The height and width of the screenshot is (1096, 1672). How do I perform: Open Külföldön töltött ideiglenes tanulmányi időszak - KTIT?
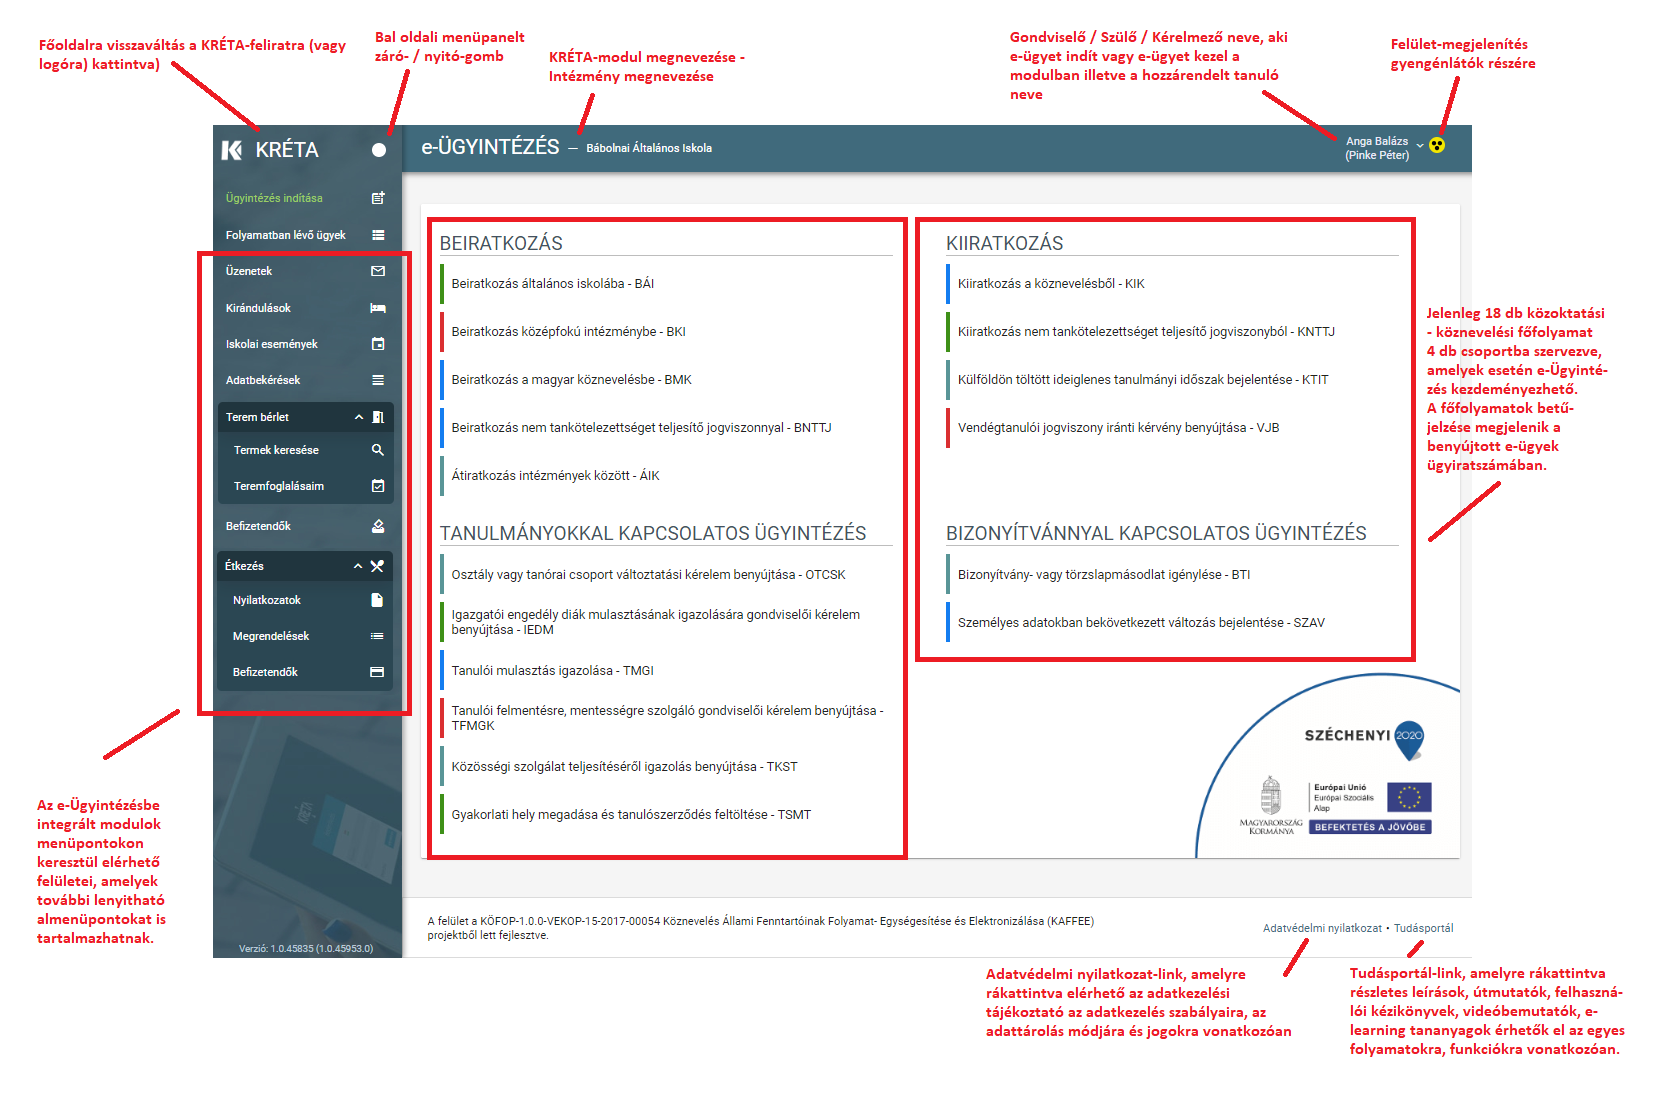coord(1143,380)
